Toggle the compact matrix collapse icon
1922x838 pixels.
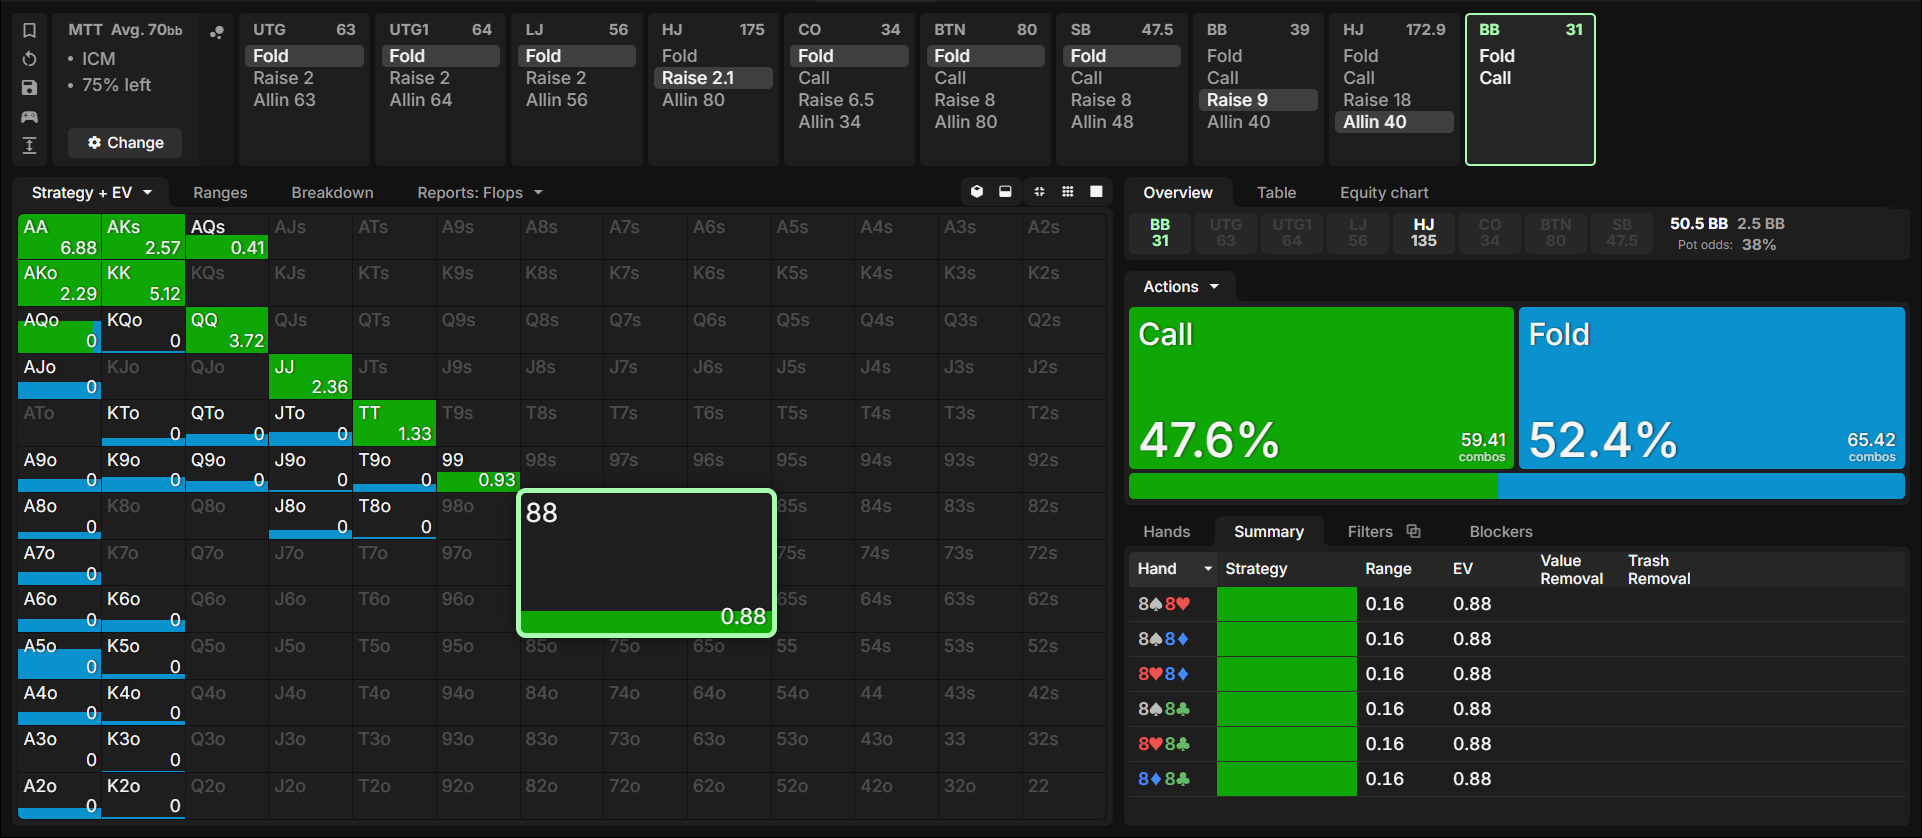coord(1039,192)
